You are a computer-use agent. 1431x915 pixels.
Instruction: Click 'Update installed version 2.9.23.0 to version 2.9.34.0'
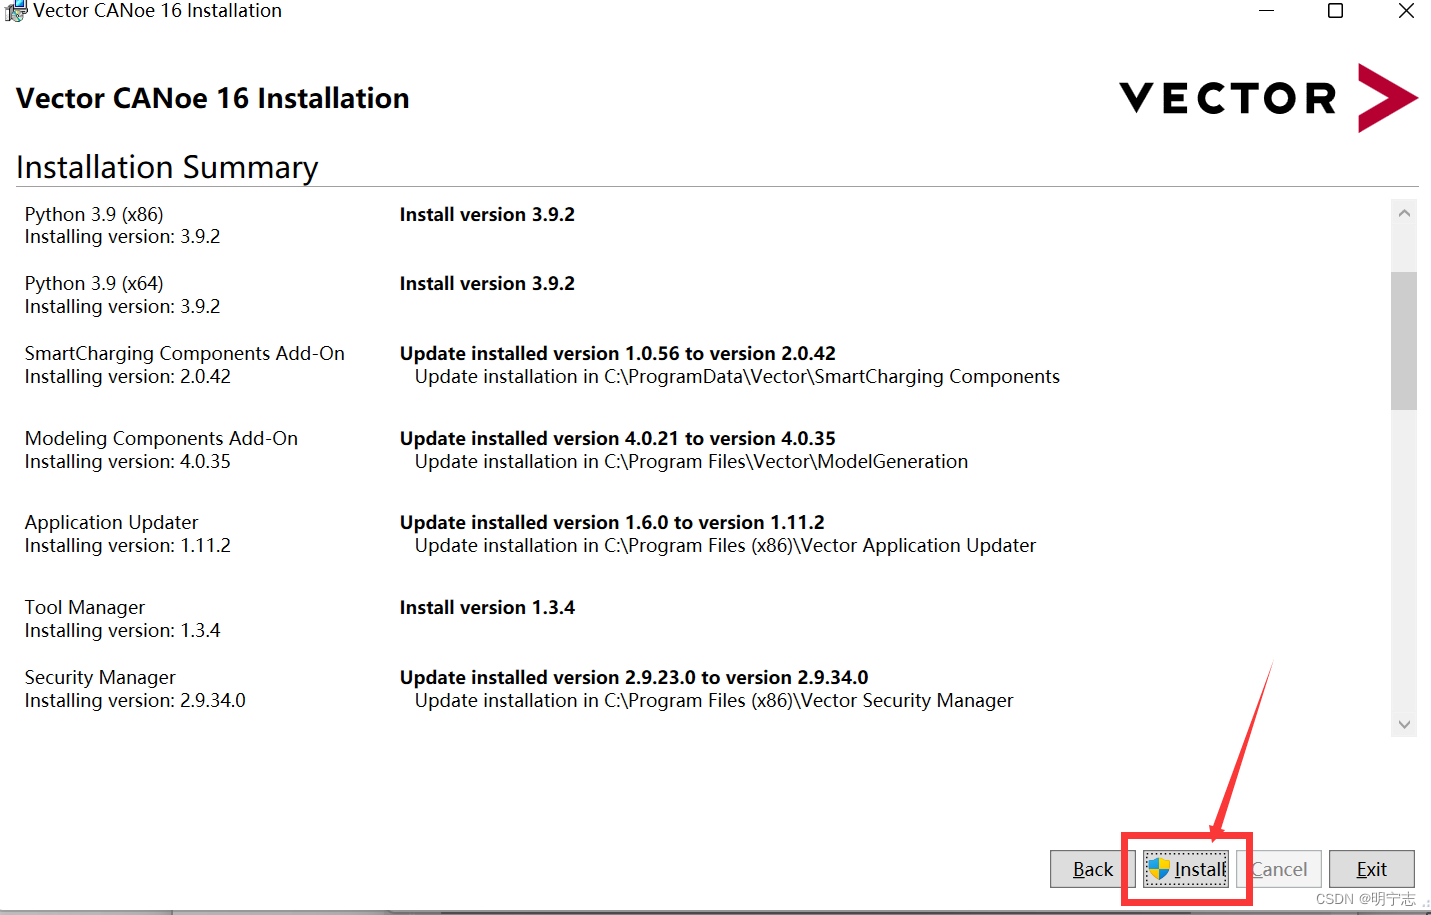coord(634,677)
